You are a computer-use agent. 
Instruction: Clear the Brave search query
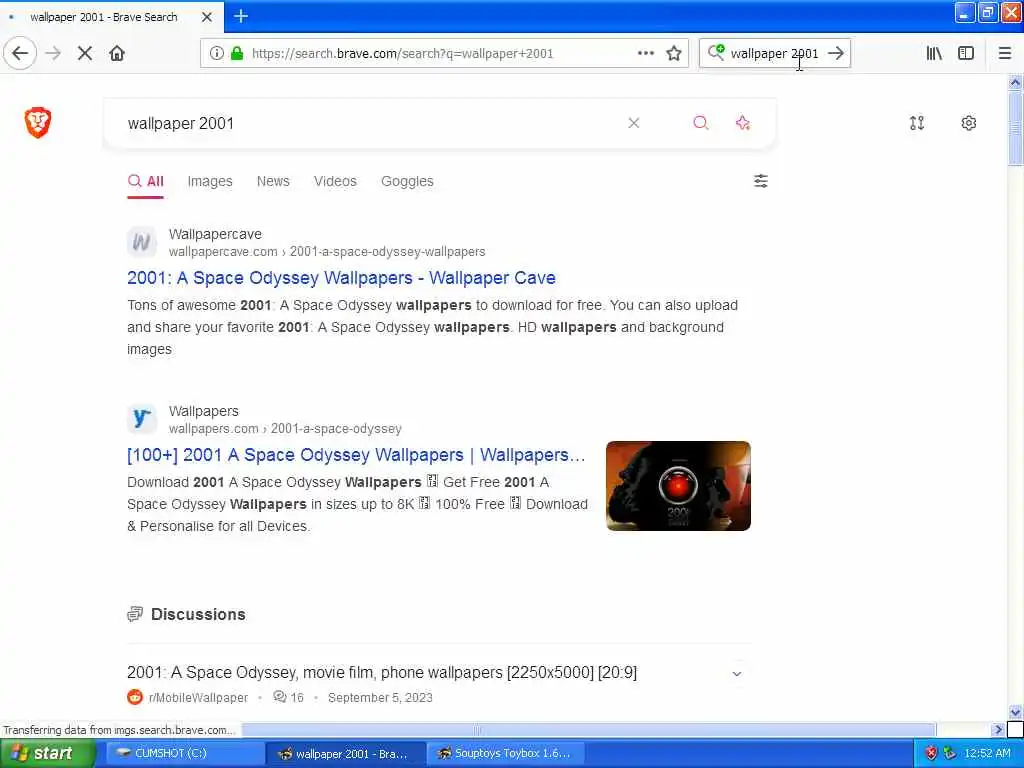coord(633,123)
